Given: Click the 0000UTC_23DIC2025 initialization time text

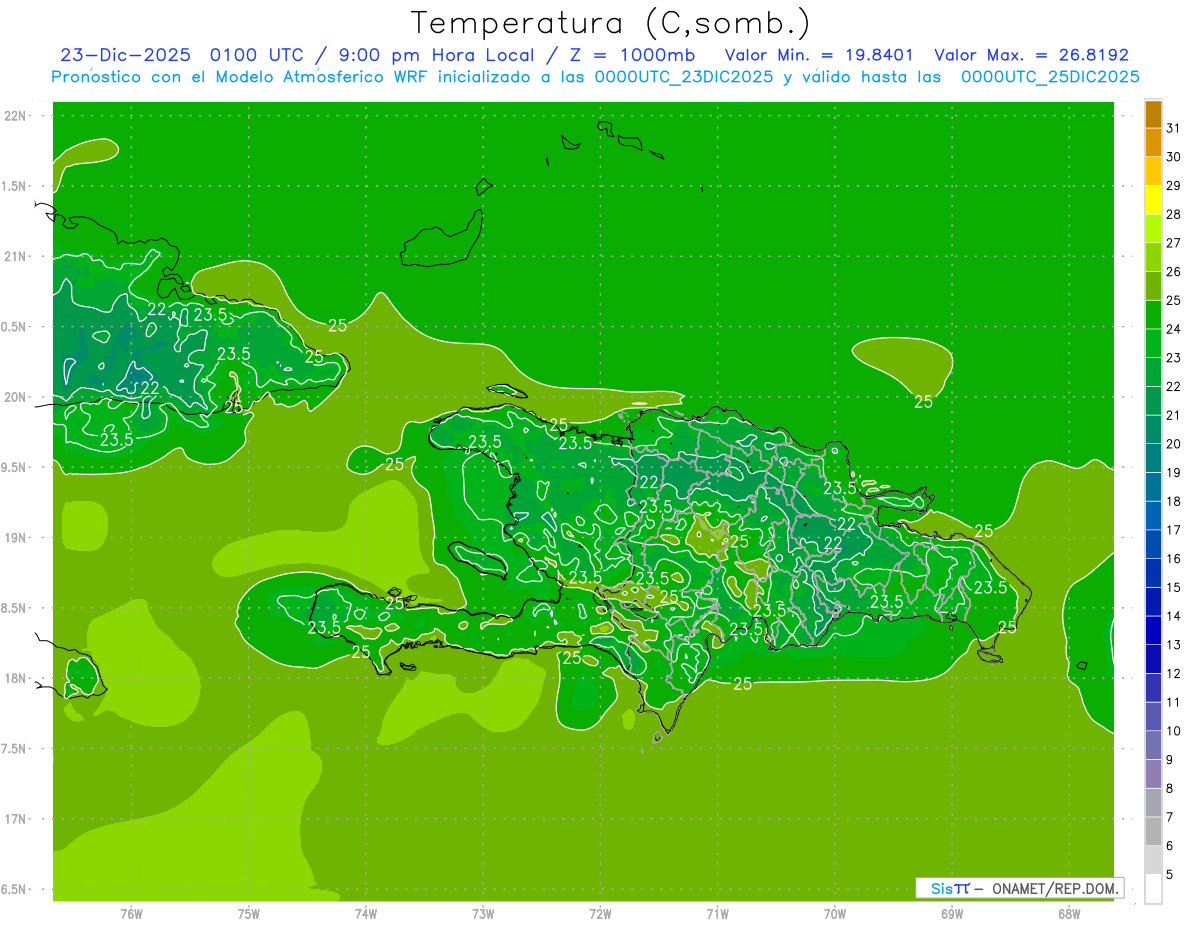Looking at the screenshot, I should (x=683, y=77).
